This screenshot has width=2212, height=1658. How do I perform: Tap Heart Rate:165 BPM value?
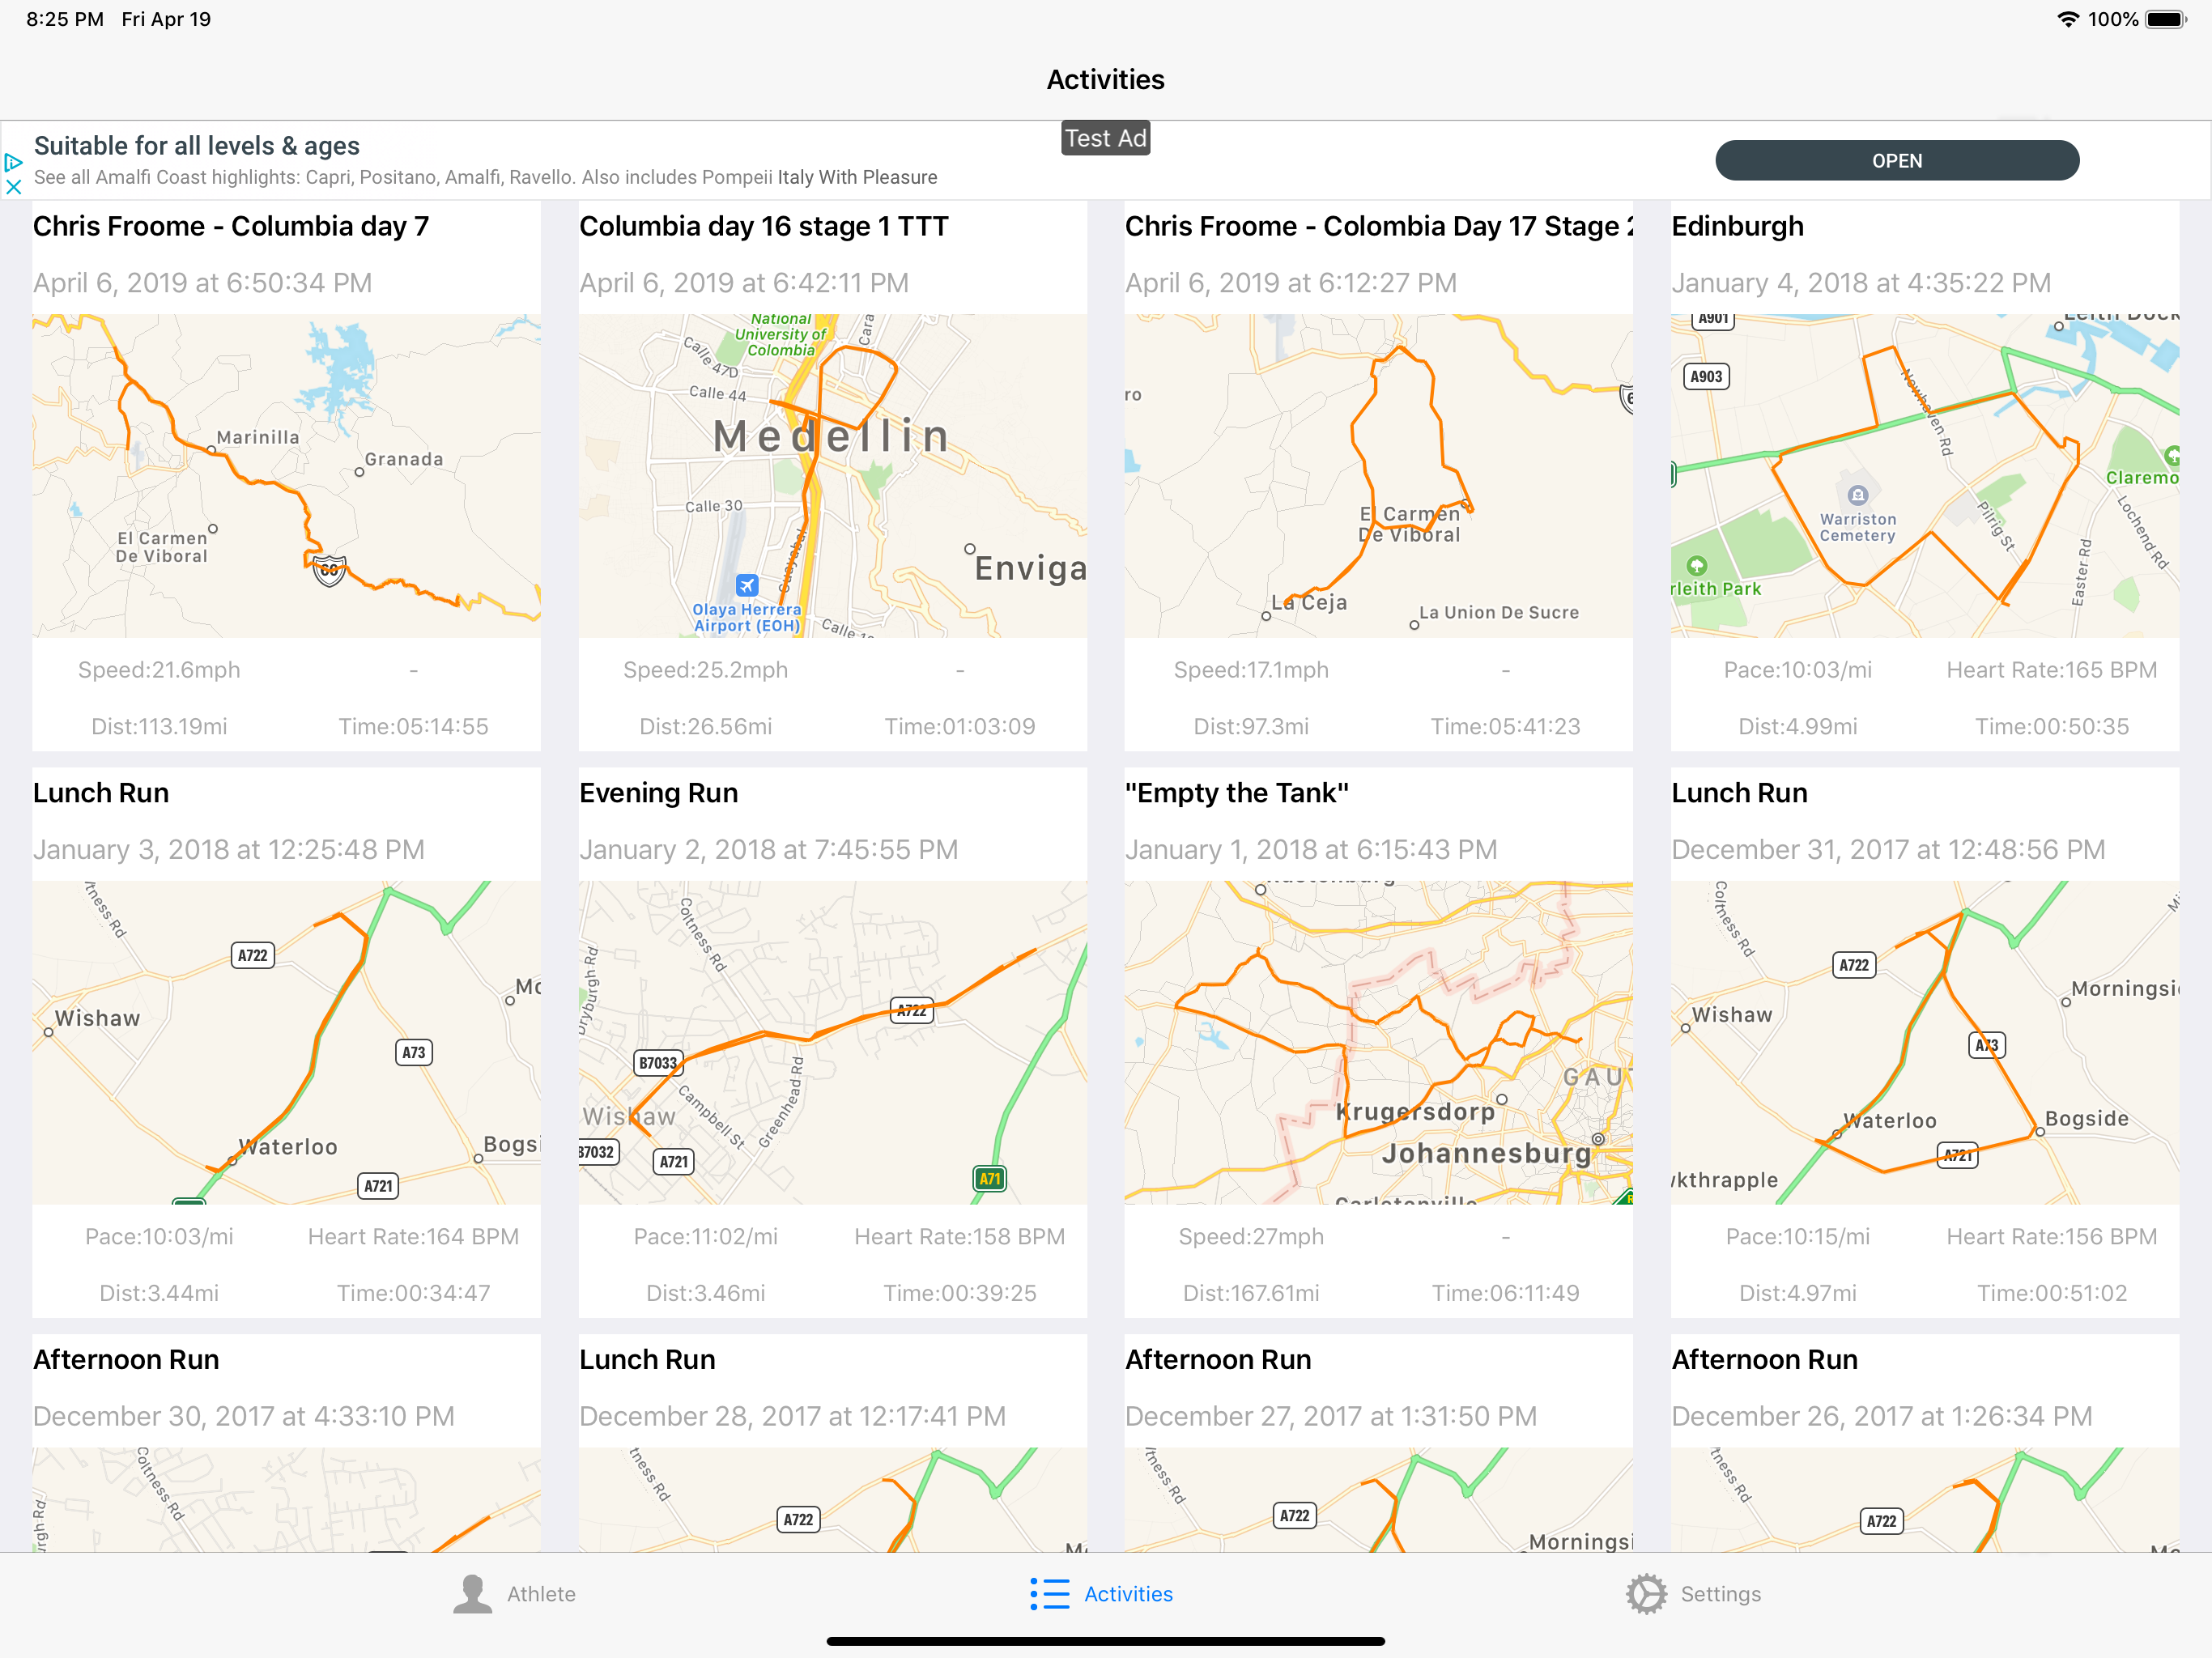pyautogui.click(x=2051, y=670)
